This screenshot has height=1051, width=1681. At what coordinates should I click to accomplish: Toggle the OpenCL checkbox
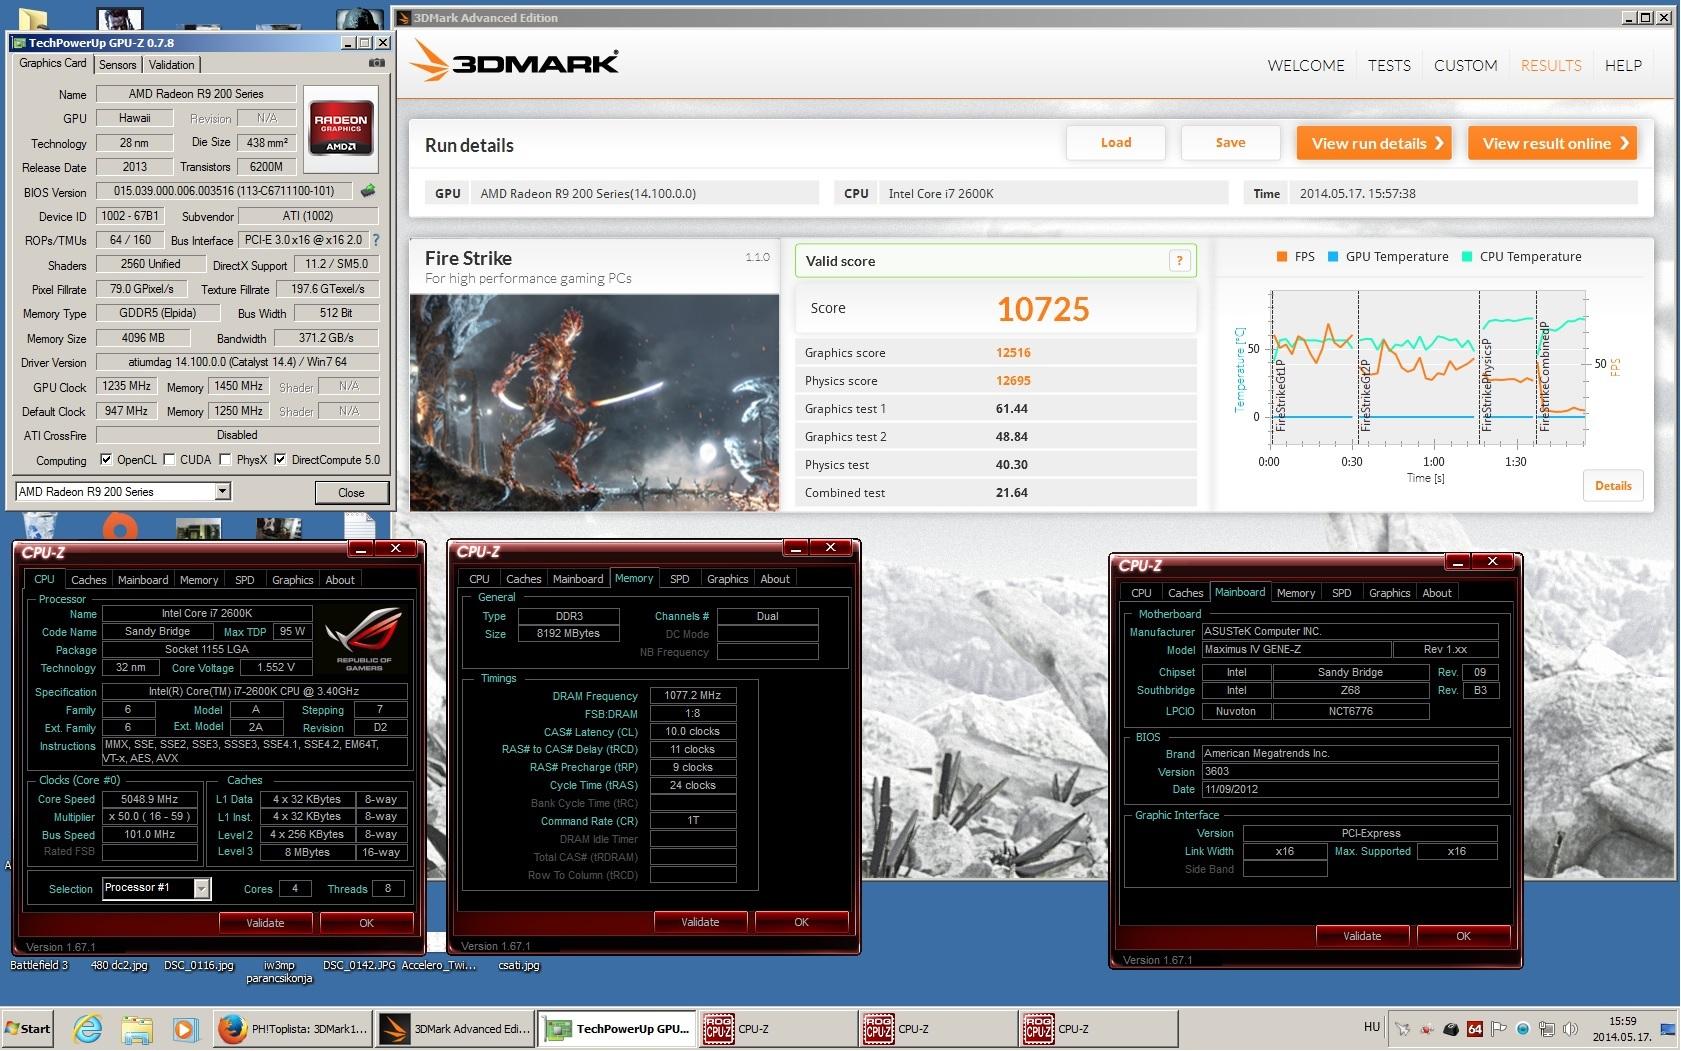(x=106, y=460)
